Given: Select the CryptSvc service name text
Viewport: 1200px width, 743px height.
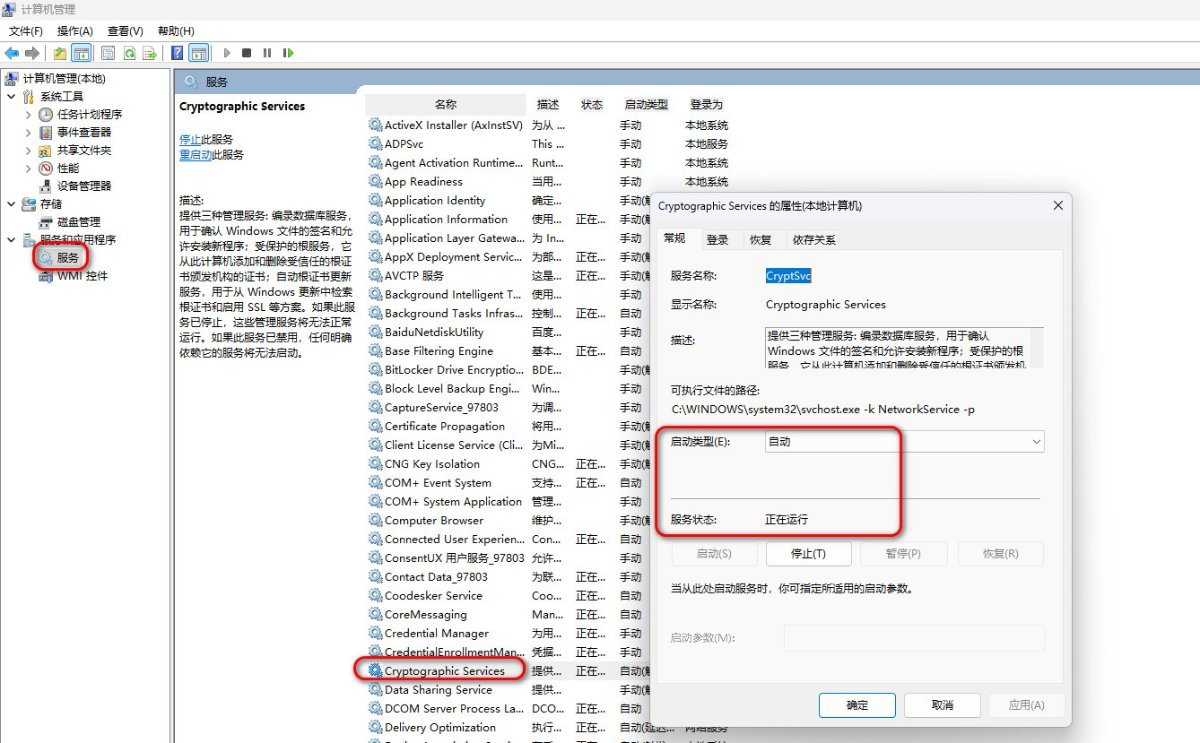Looking at the screenshot, I should (789, 276).
